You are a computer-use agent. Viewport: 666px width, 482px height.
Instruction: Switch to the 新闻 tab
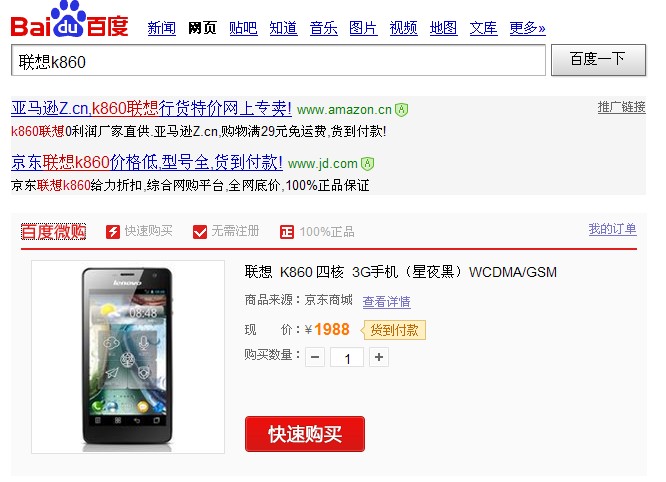162,28
